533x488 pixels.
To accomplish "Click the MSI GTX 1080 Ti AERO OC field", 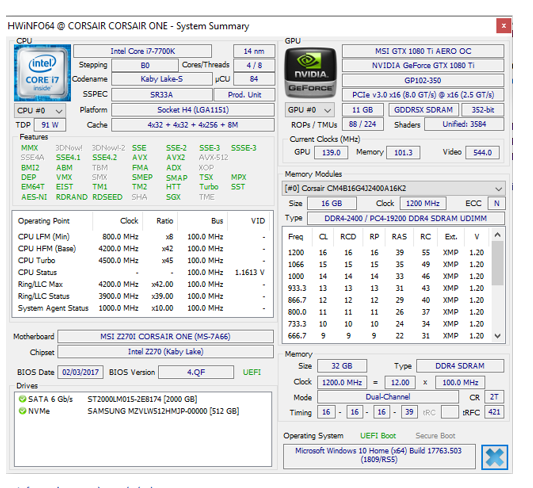I will pyautogui.click(x=423, y=51).
